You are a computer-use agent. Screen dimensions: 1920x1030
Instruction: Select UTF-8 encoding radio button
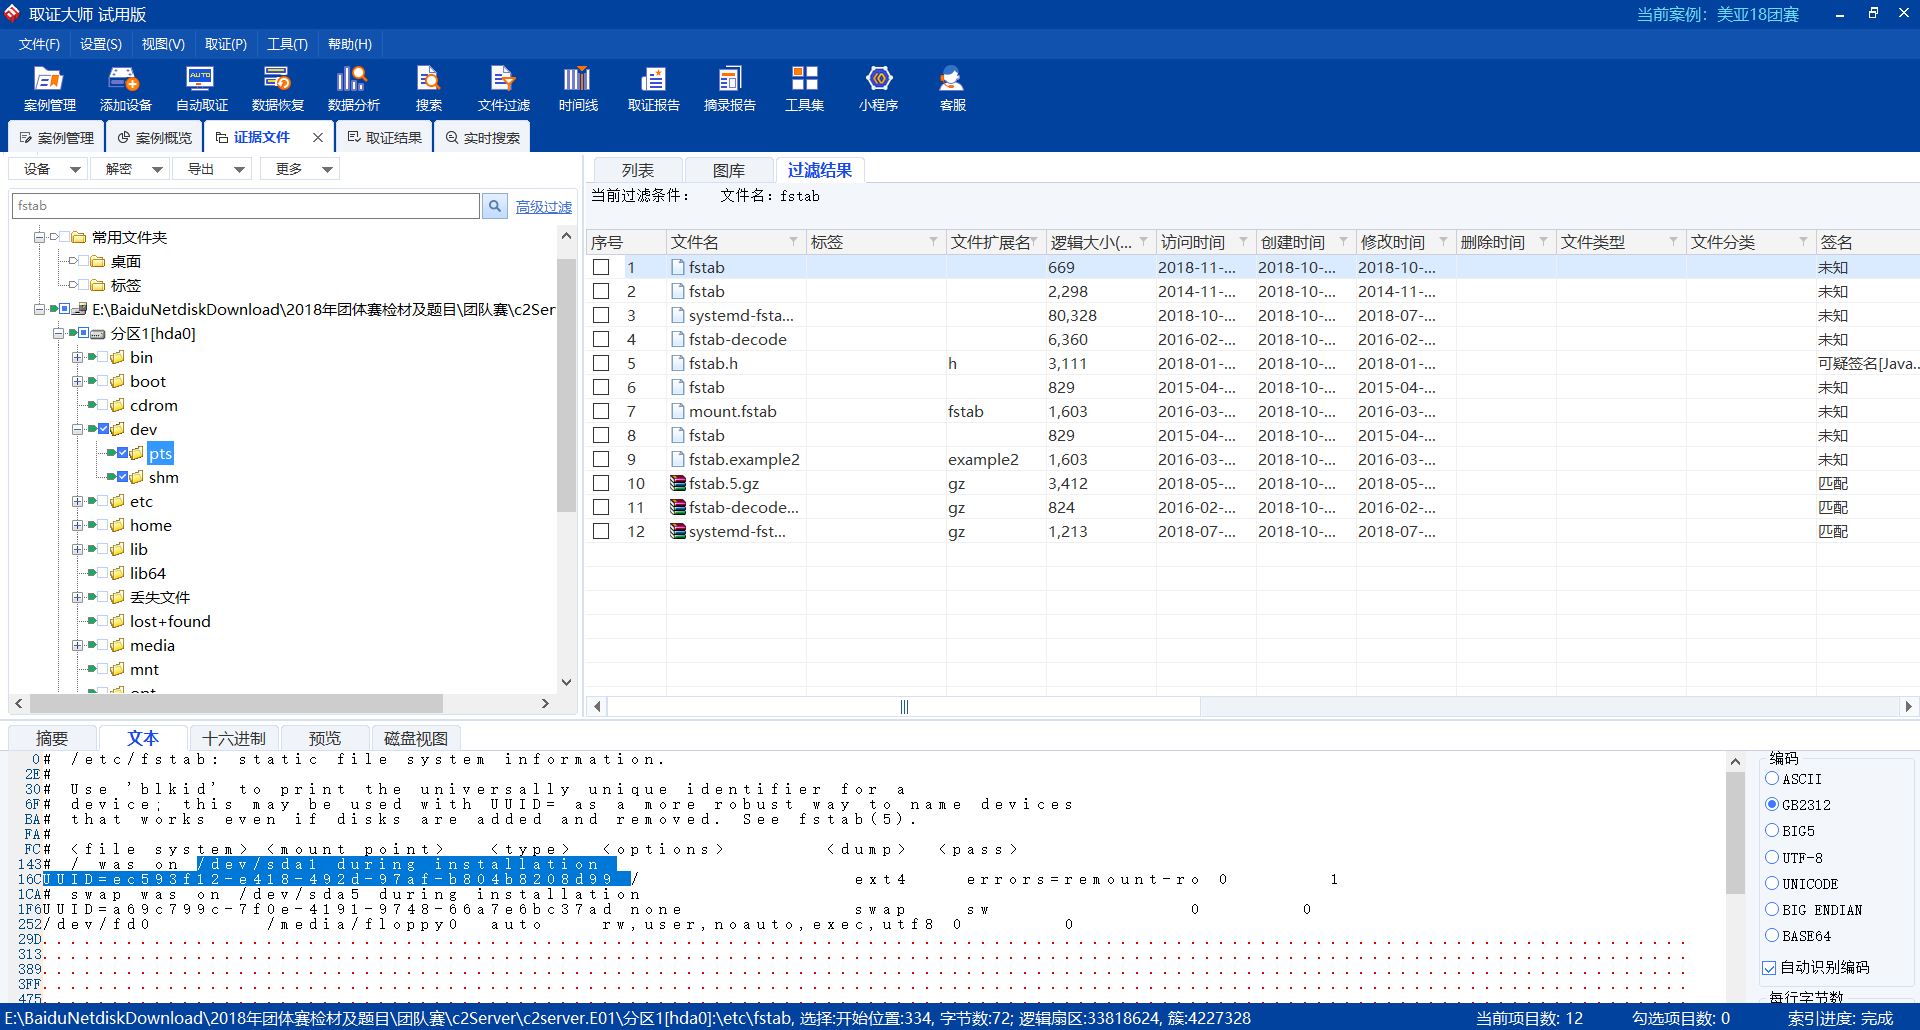(1772, 857)
